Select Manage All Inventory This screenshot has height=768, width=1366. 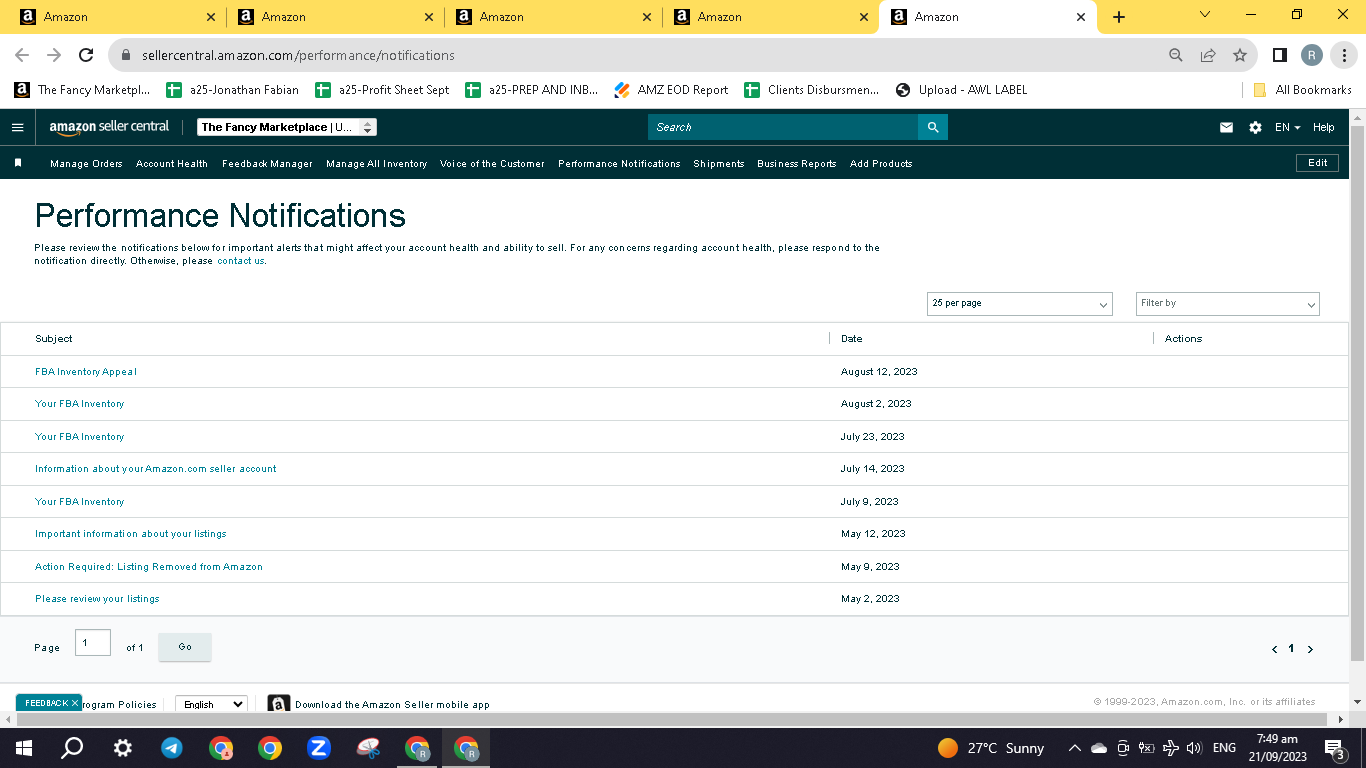click(376, 163)
